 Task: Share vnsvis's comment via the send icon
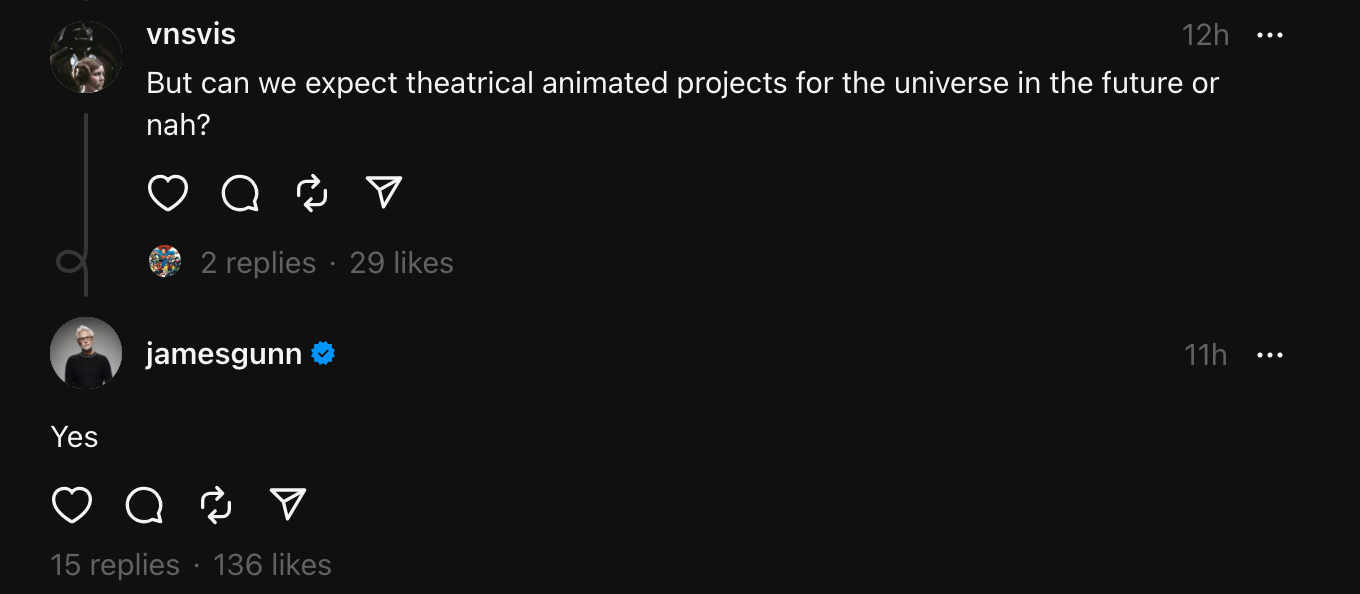(x=384, y=192)
